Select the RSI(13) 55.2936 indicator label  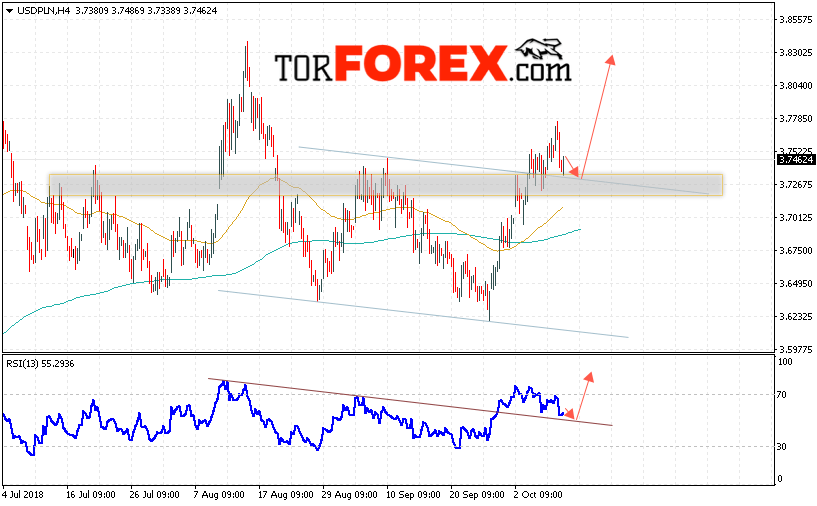(40, 364)
